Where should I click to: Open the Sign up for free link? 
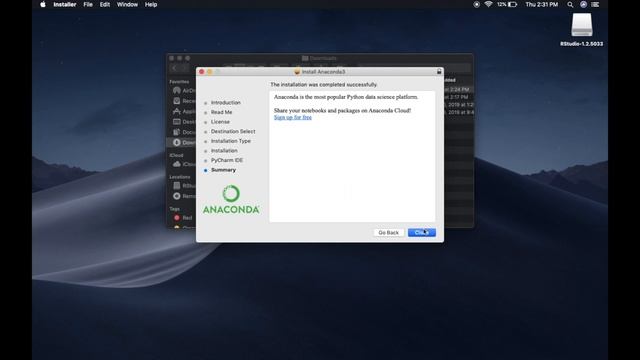coord(293,117)
